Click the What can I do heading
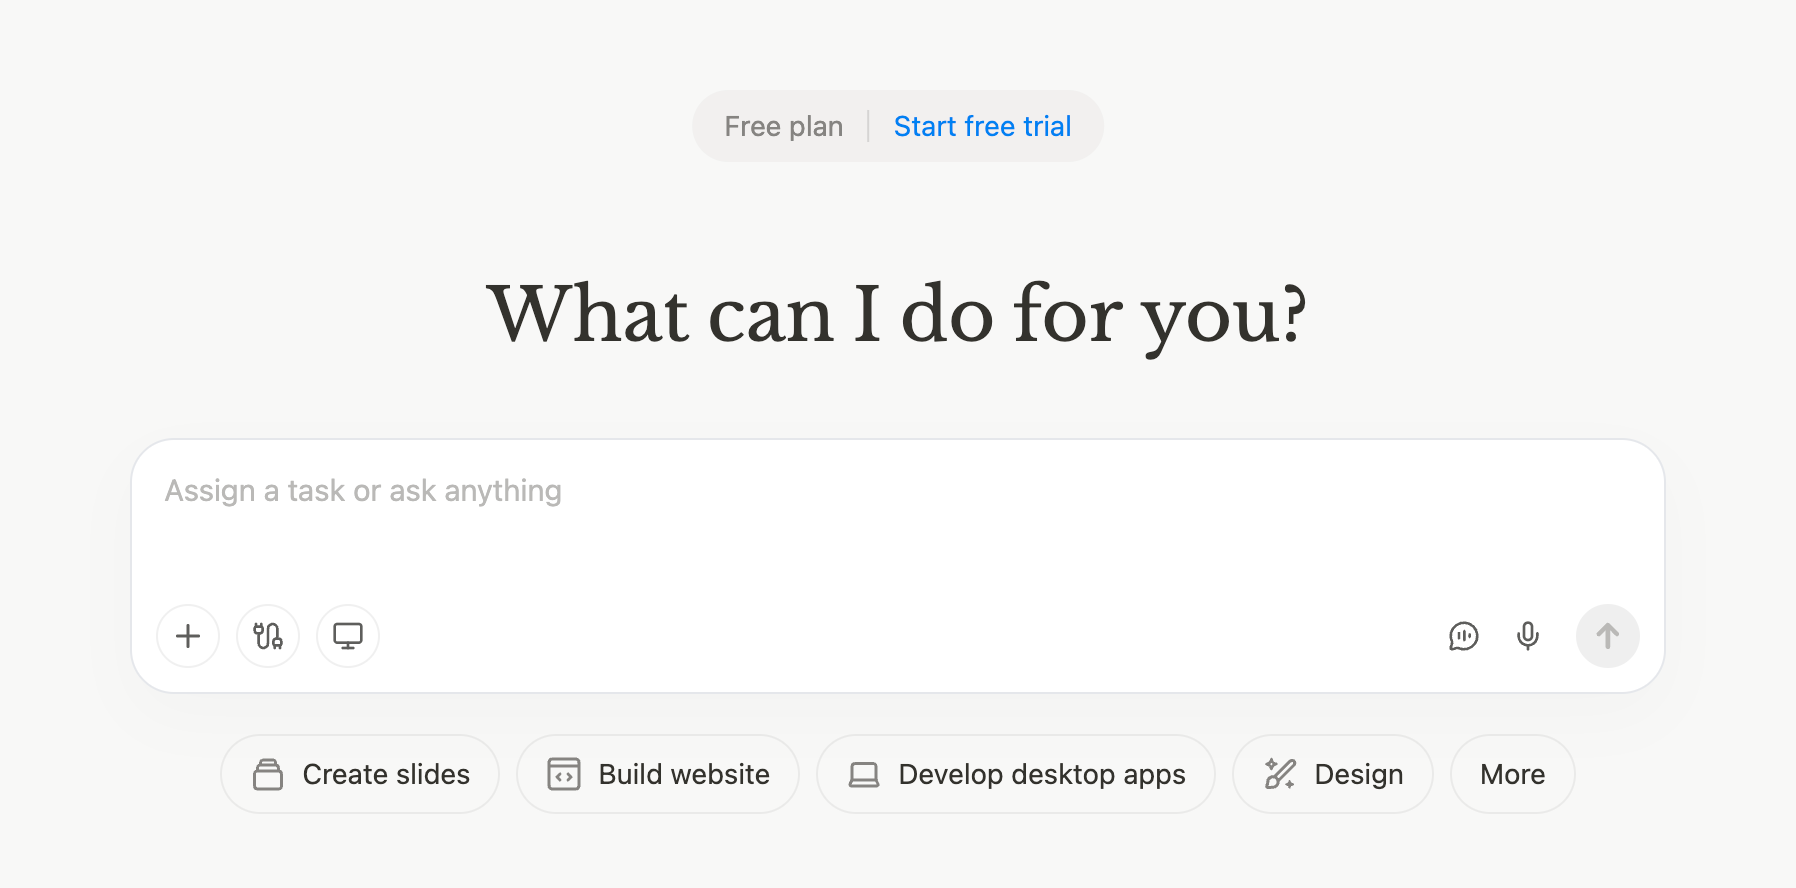Image resolution: width=1796 pixels, height=888 pixels. click(897, 314)
